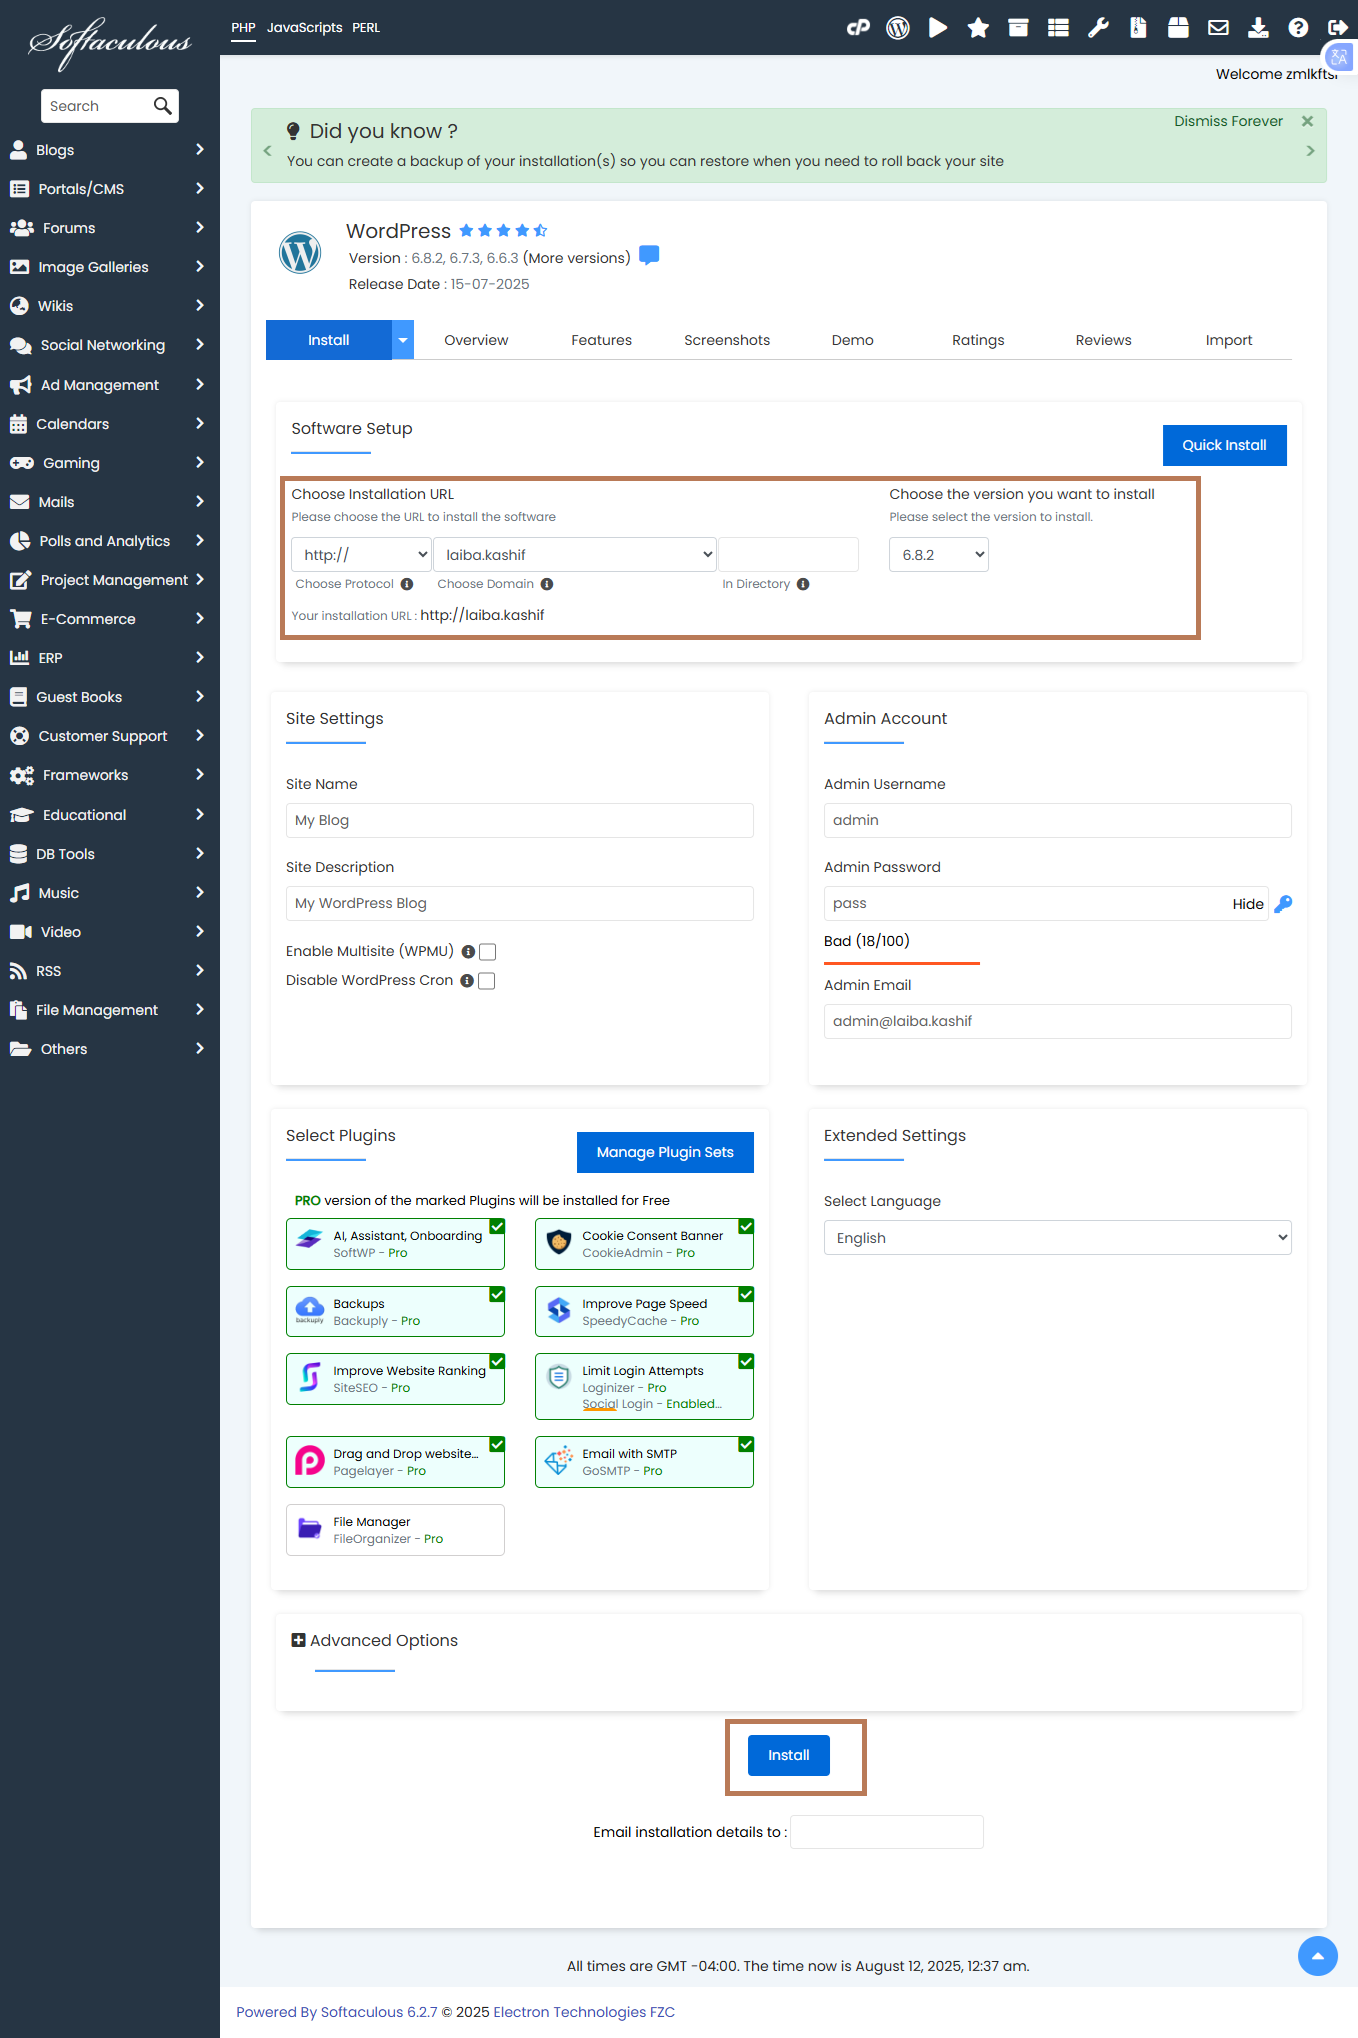Open the WordPress version 6.8.2 dropdown
1358x2038 pixels.
938,555
